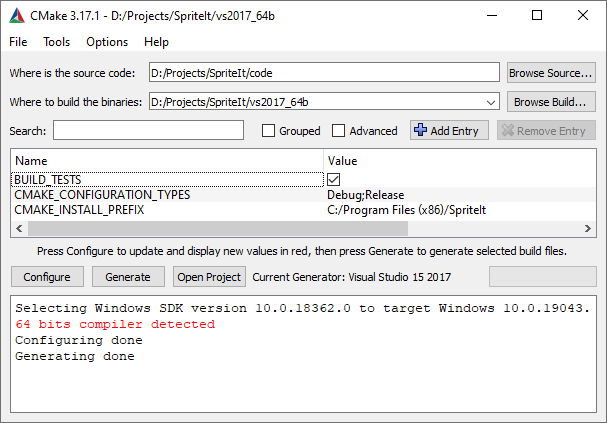The height and width of the screenshot is (423, 607).
Task: Minimize the CMake window
Action: pos(491,15)
